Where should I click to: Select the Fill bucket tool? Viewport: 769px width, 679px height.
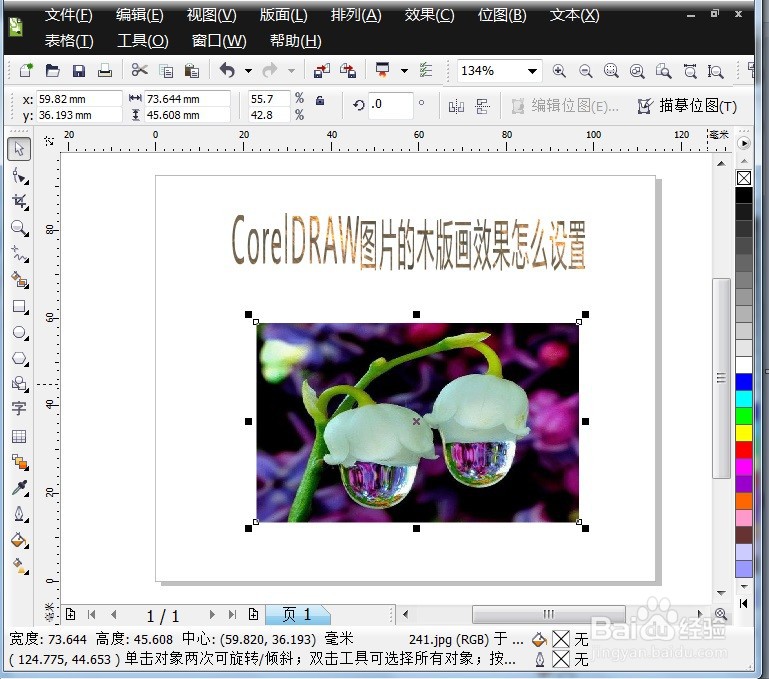pos(19,540)
